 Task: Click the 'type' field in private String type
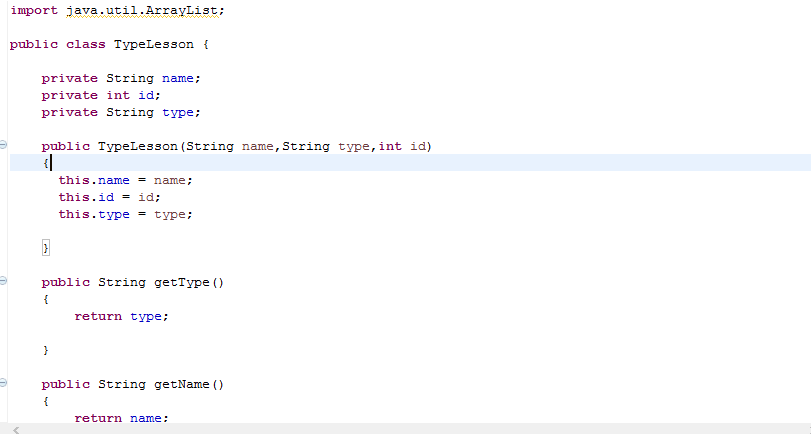(x=177, y=113)
